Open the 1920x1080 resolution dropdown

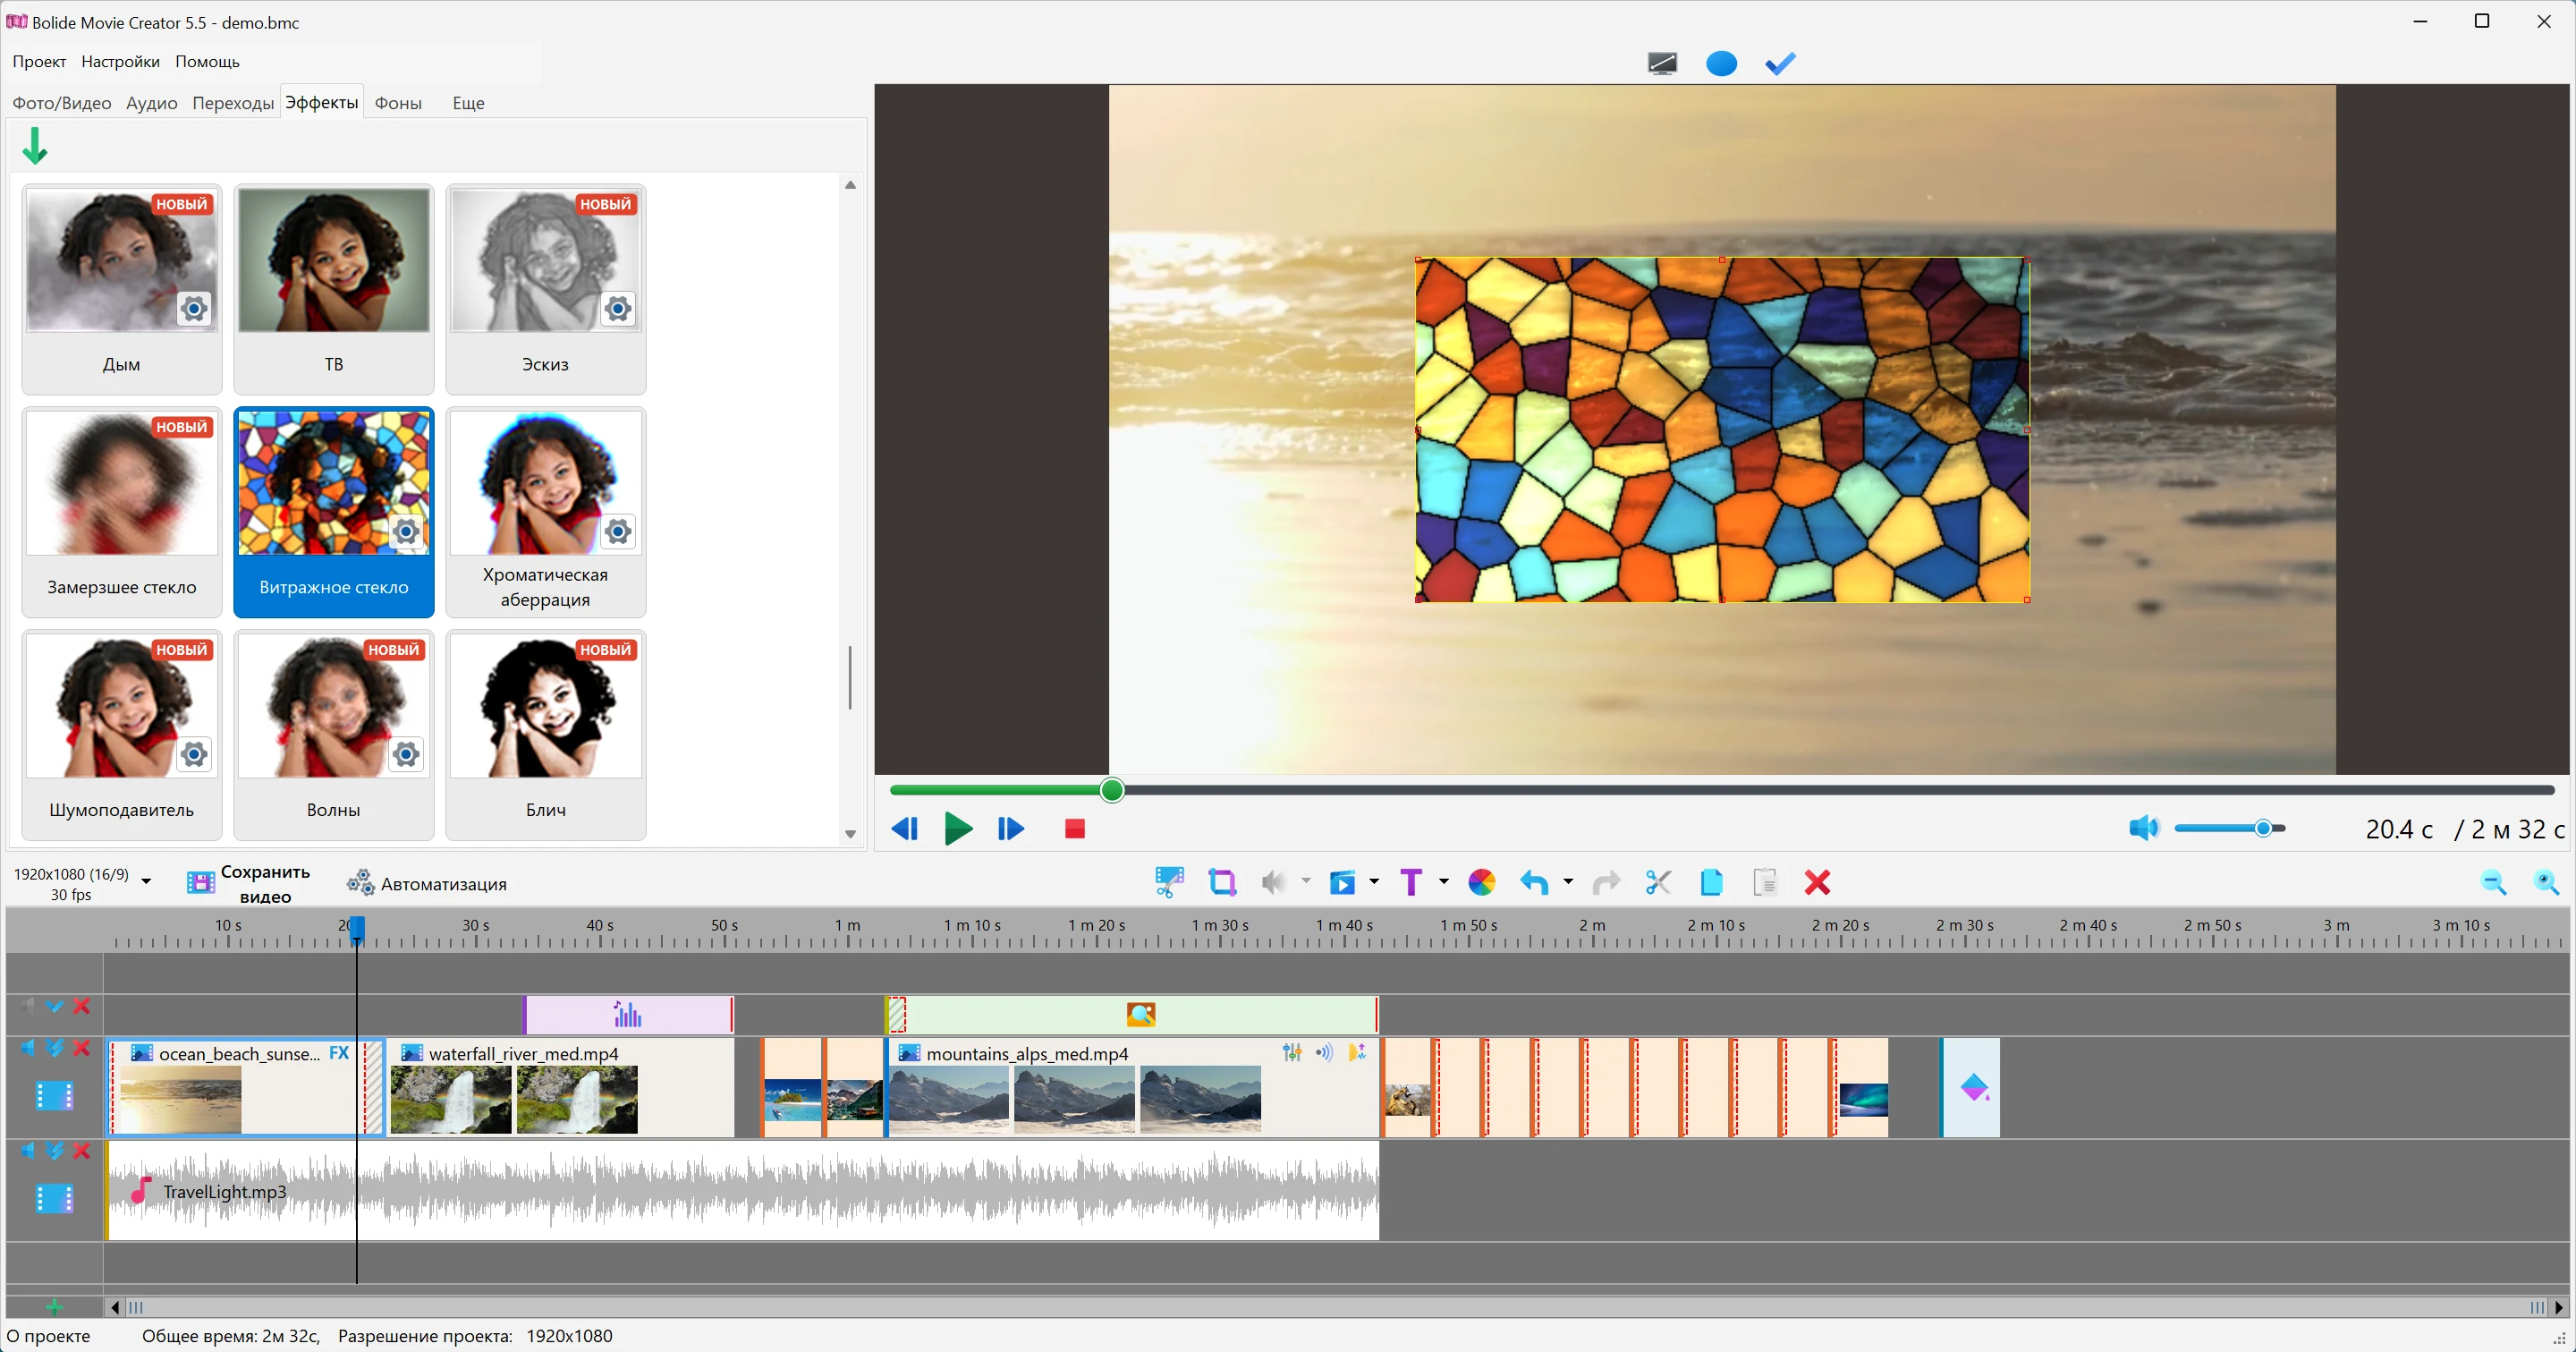[146, 881]
